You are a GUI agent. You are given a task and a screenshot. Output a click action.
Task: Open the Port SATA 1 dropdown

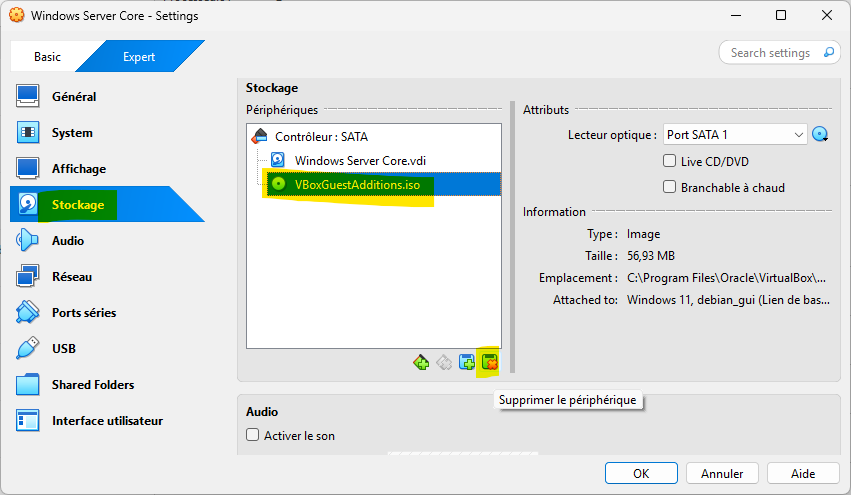(x=735, y=135)
